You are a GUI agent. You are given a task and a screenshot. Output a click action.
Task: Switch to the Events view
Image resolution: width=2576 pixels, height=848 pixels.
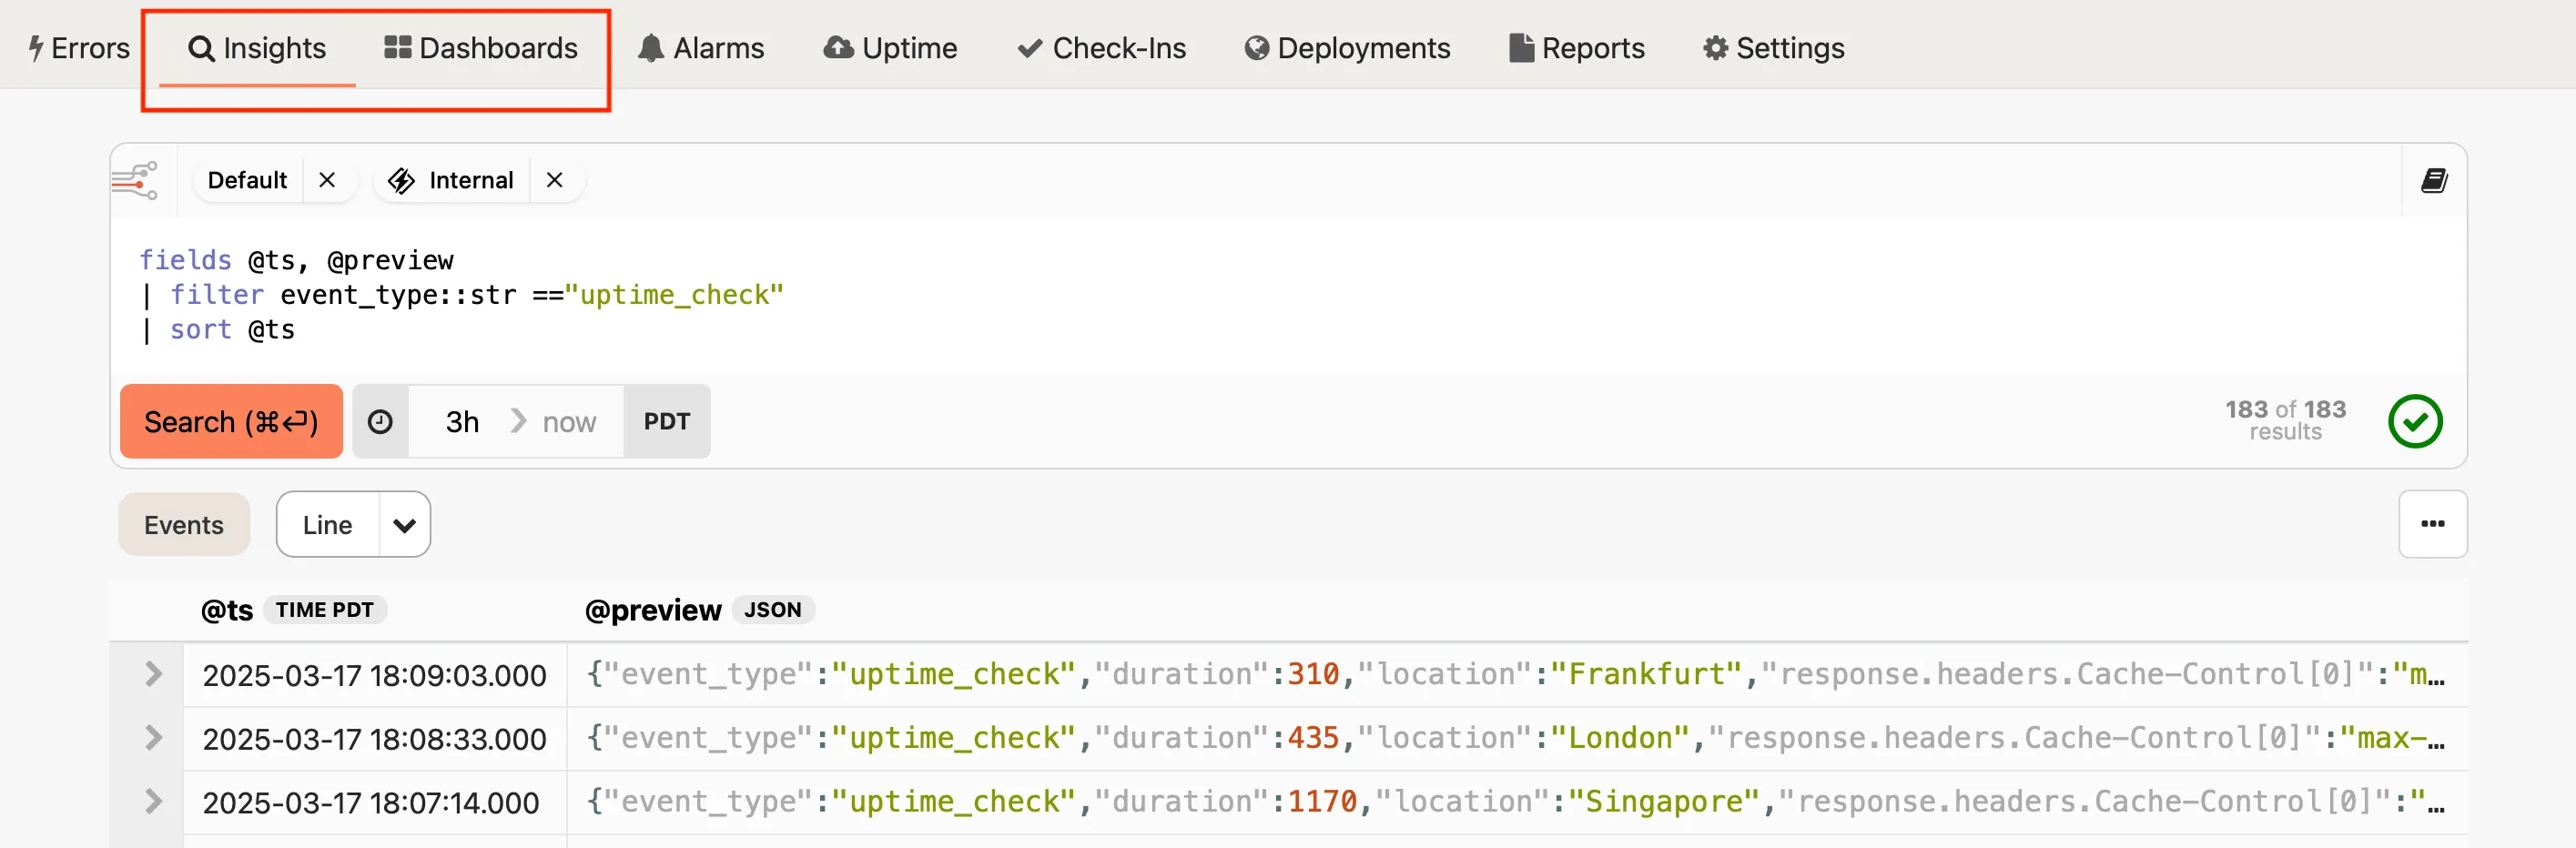[x=183, y=524]
